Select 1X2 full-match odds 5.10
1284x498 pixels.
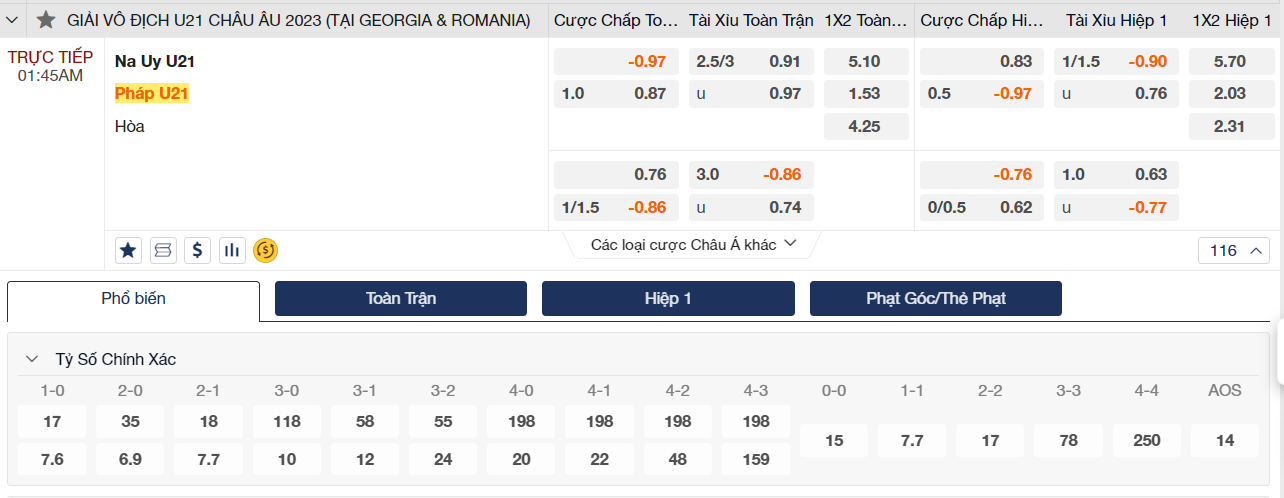pyautogui.click(x=865, y=62)
